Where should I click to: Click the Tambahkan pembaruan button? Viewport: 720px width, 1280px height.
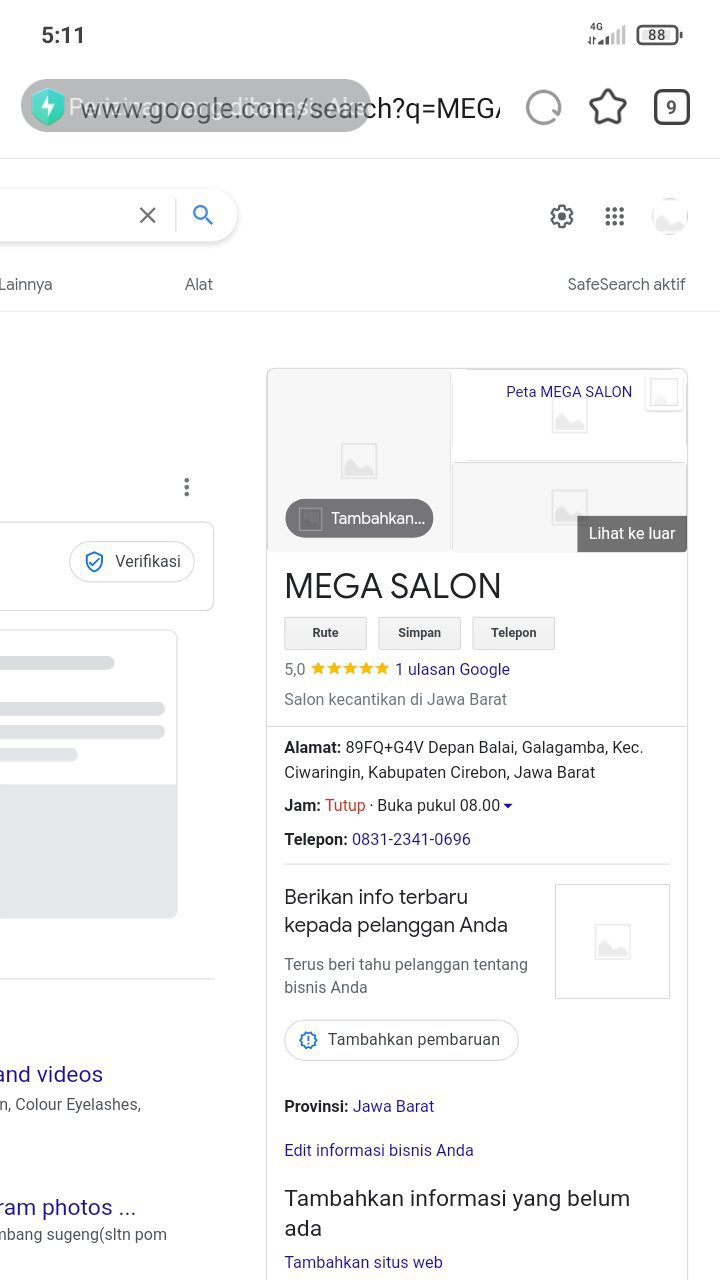pos(401,1040)
